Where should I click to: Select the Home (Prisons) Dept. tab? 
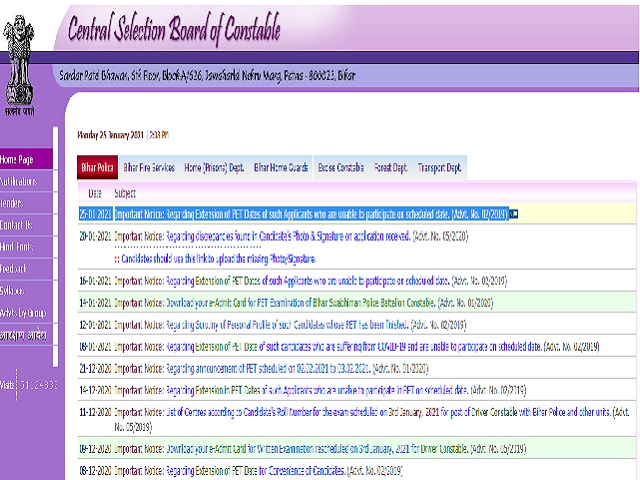[x=214, y=167]
